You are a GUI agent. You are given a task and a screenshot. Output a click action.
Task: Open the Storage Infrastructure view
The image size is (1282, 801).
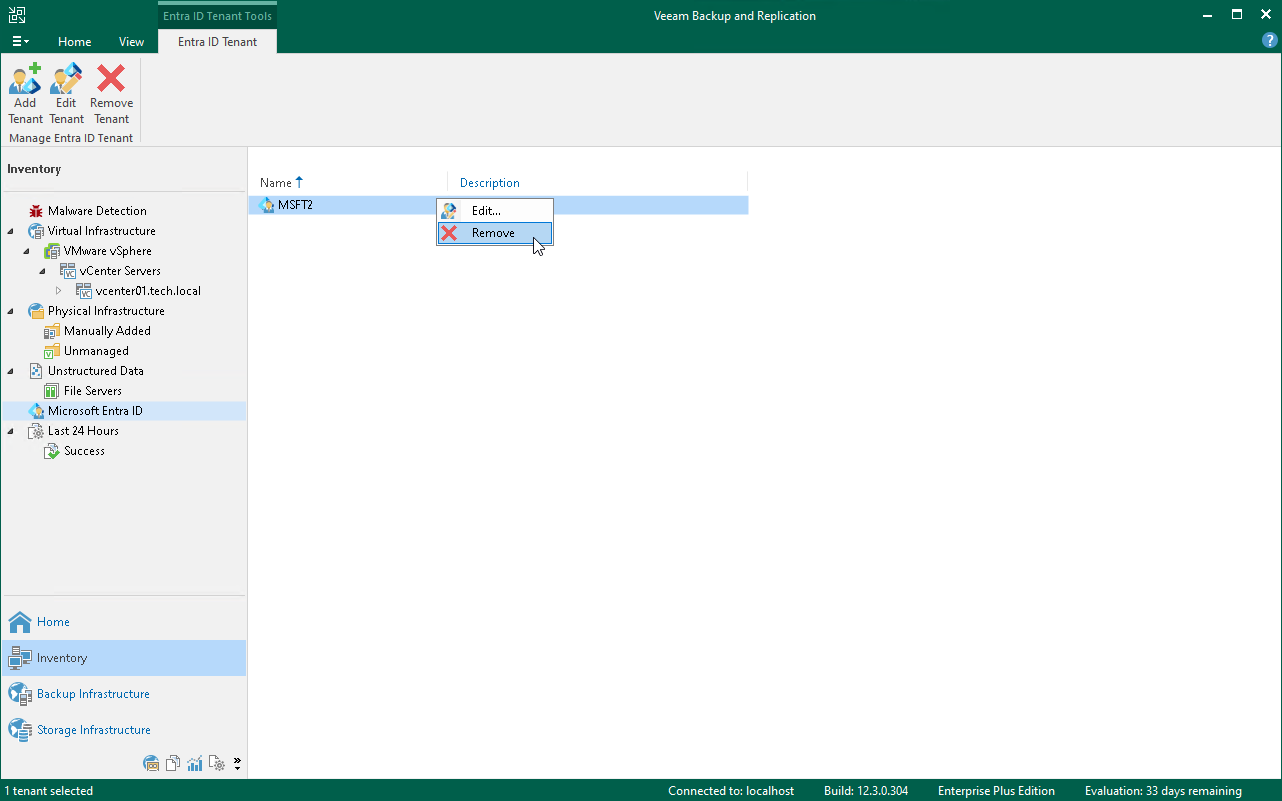pyautogui.click(x=123, y=730)
